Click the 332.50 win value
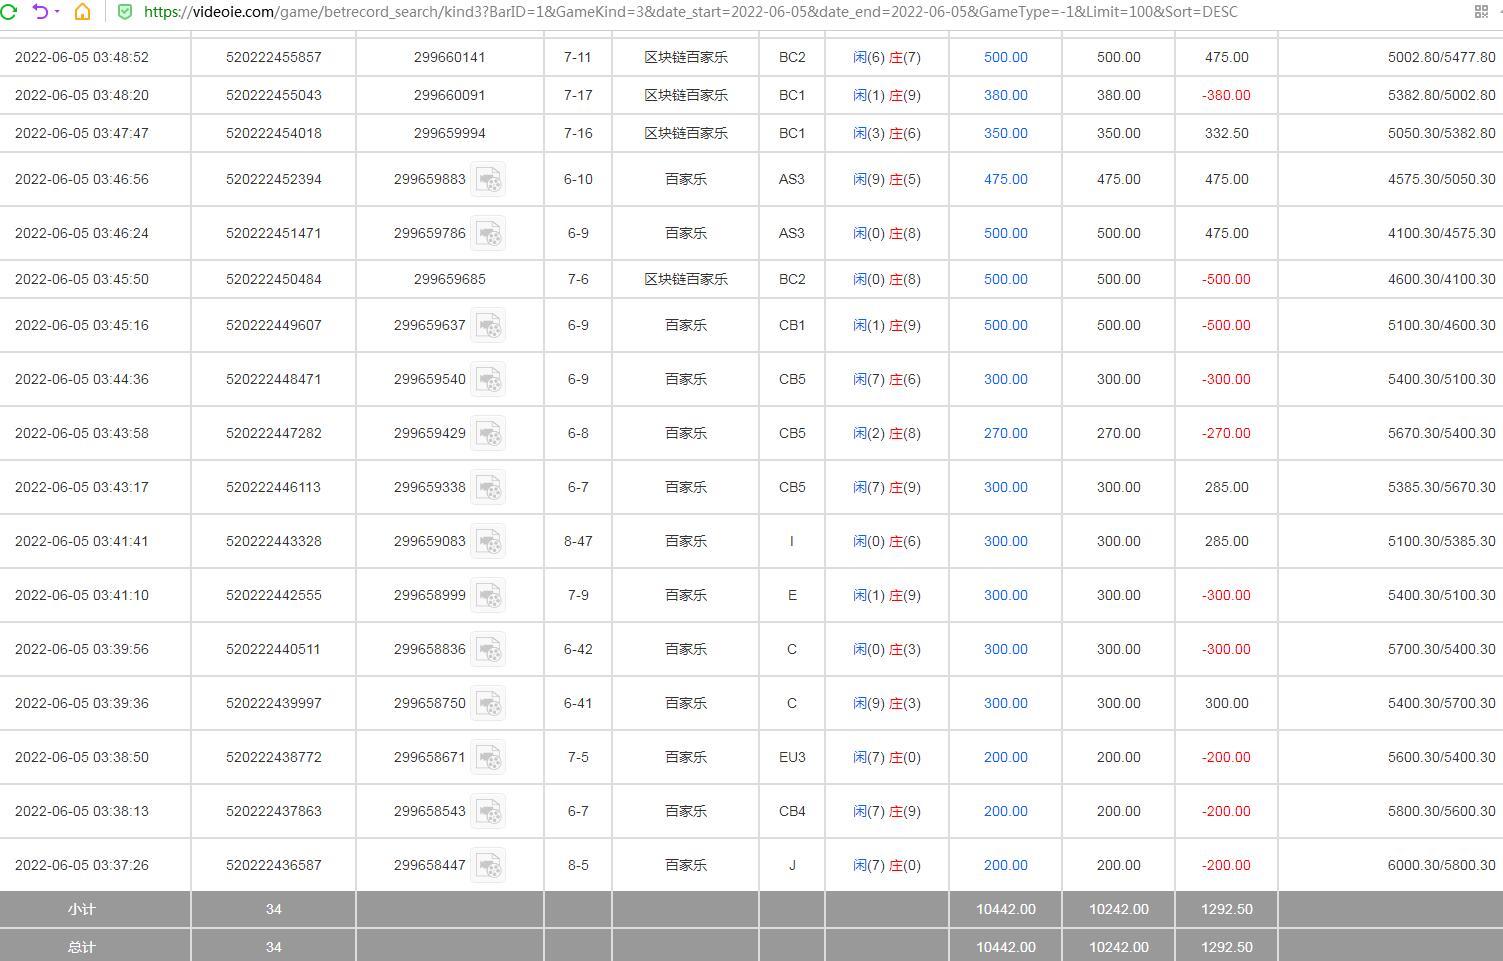Viewport: 1503px width, 961px height. point(1226,133)
